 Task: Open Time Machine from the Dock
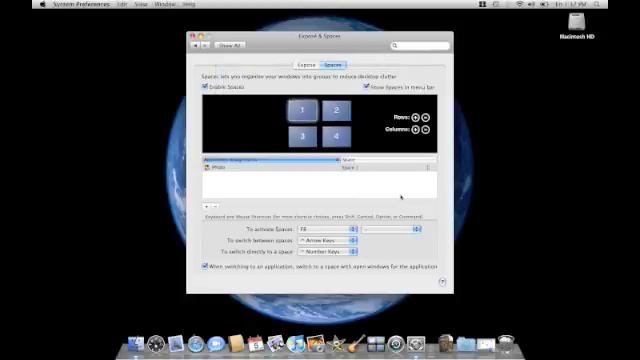tap(396, 344)
